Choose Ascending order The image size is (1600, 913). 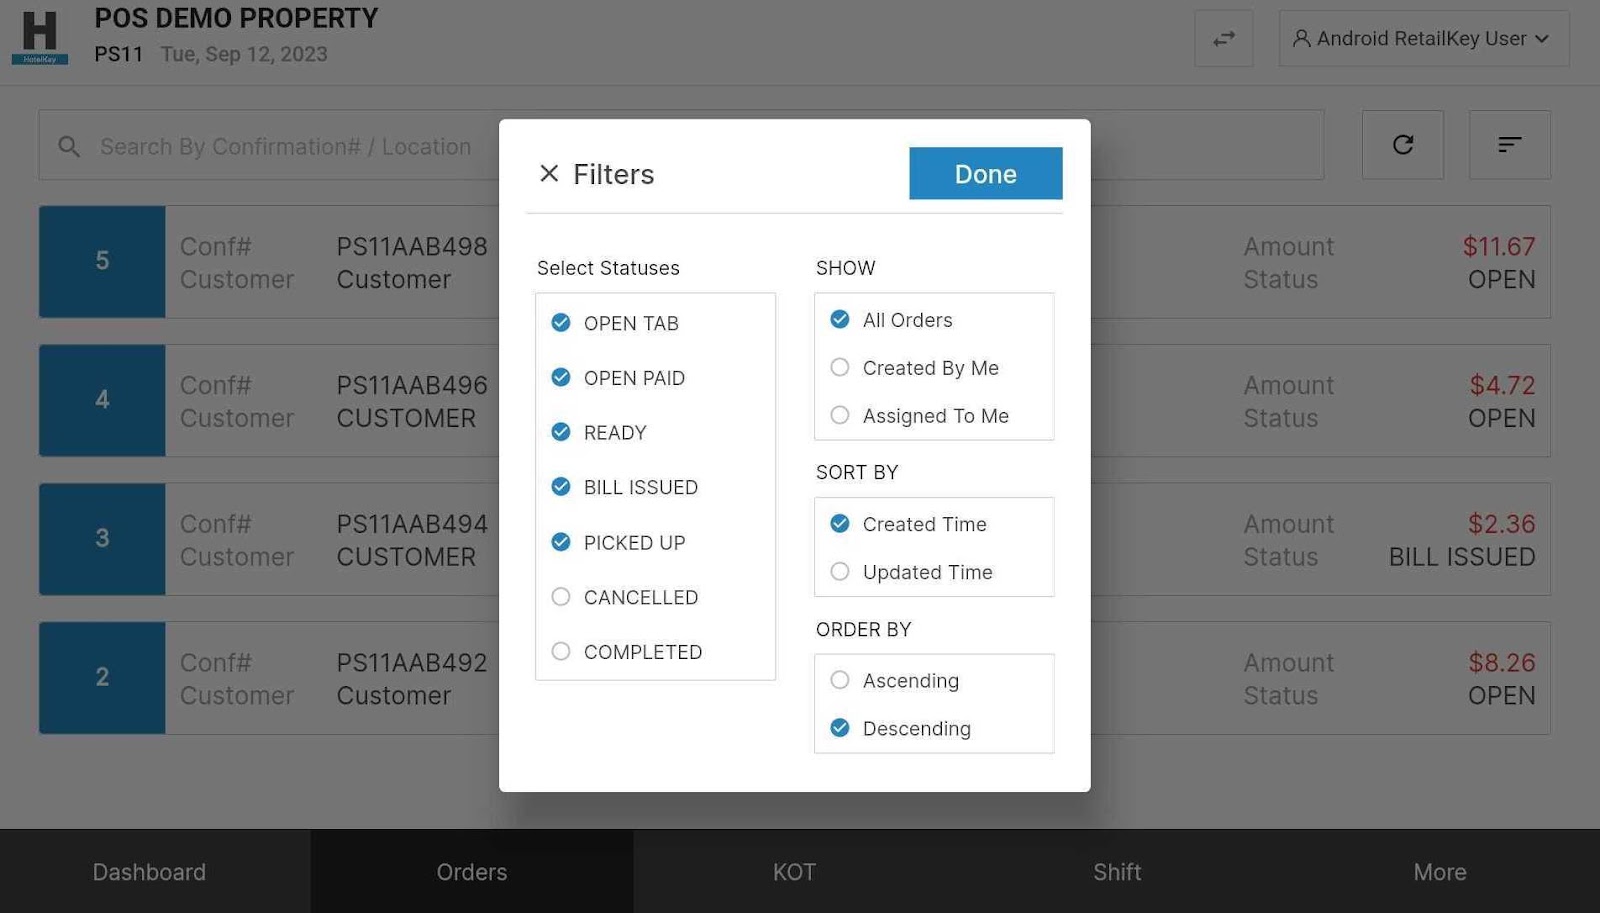pos(840,681)
